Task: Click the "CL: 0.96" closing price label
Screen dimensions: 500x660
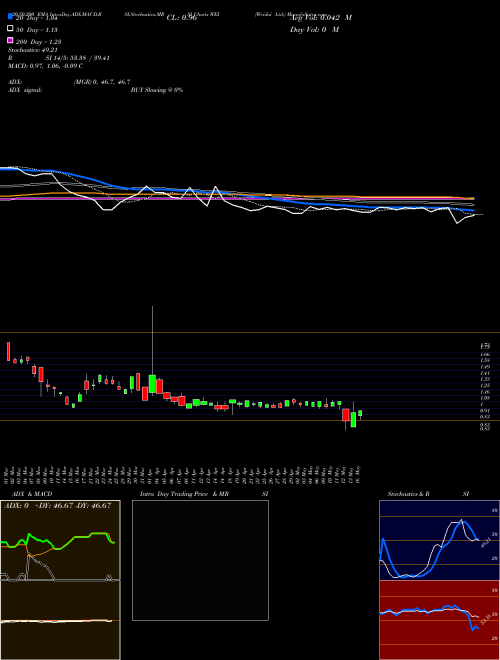Action: [182, 18]
